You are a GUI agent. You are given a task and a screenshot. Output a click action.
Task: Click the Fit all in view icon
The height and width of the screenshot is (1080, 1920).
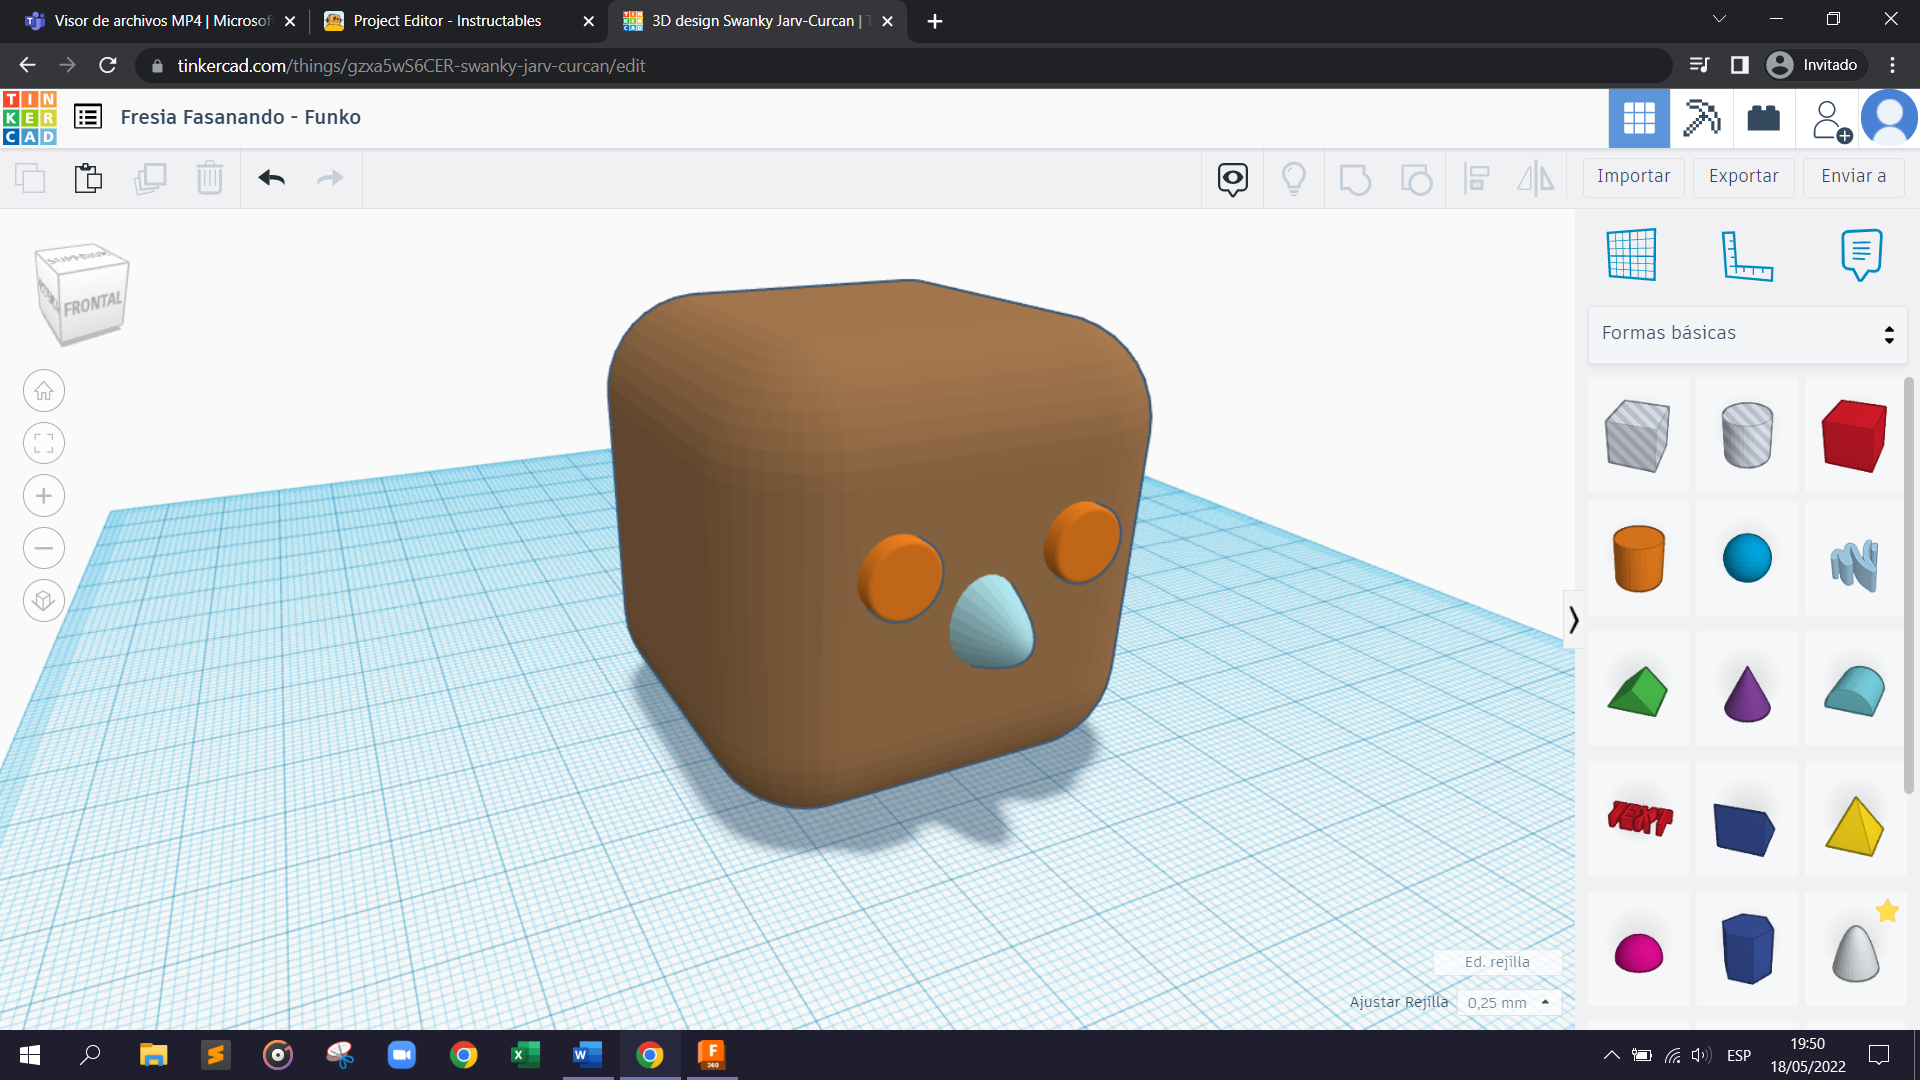(44, 443)
